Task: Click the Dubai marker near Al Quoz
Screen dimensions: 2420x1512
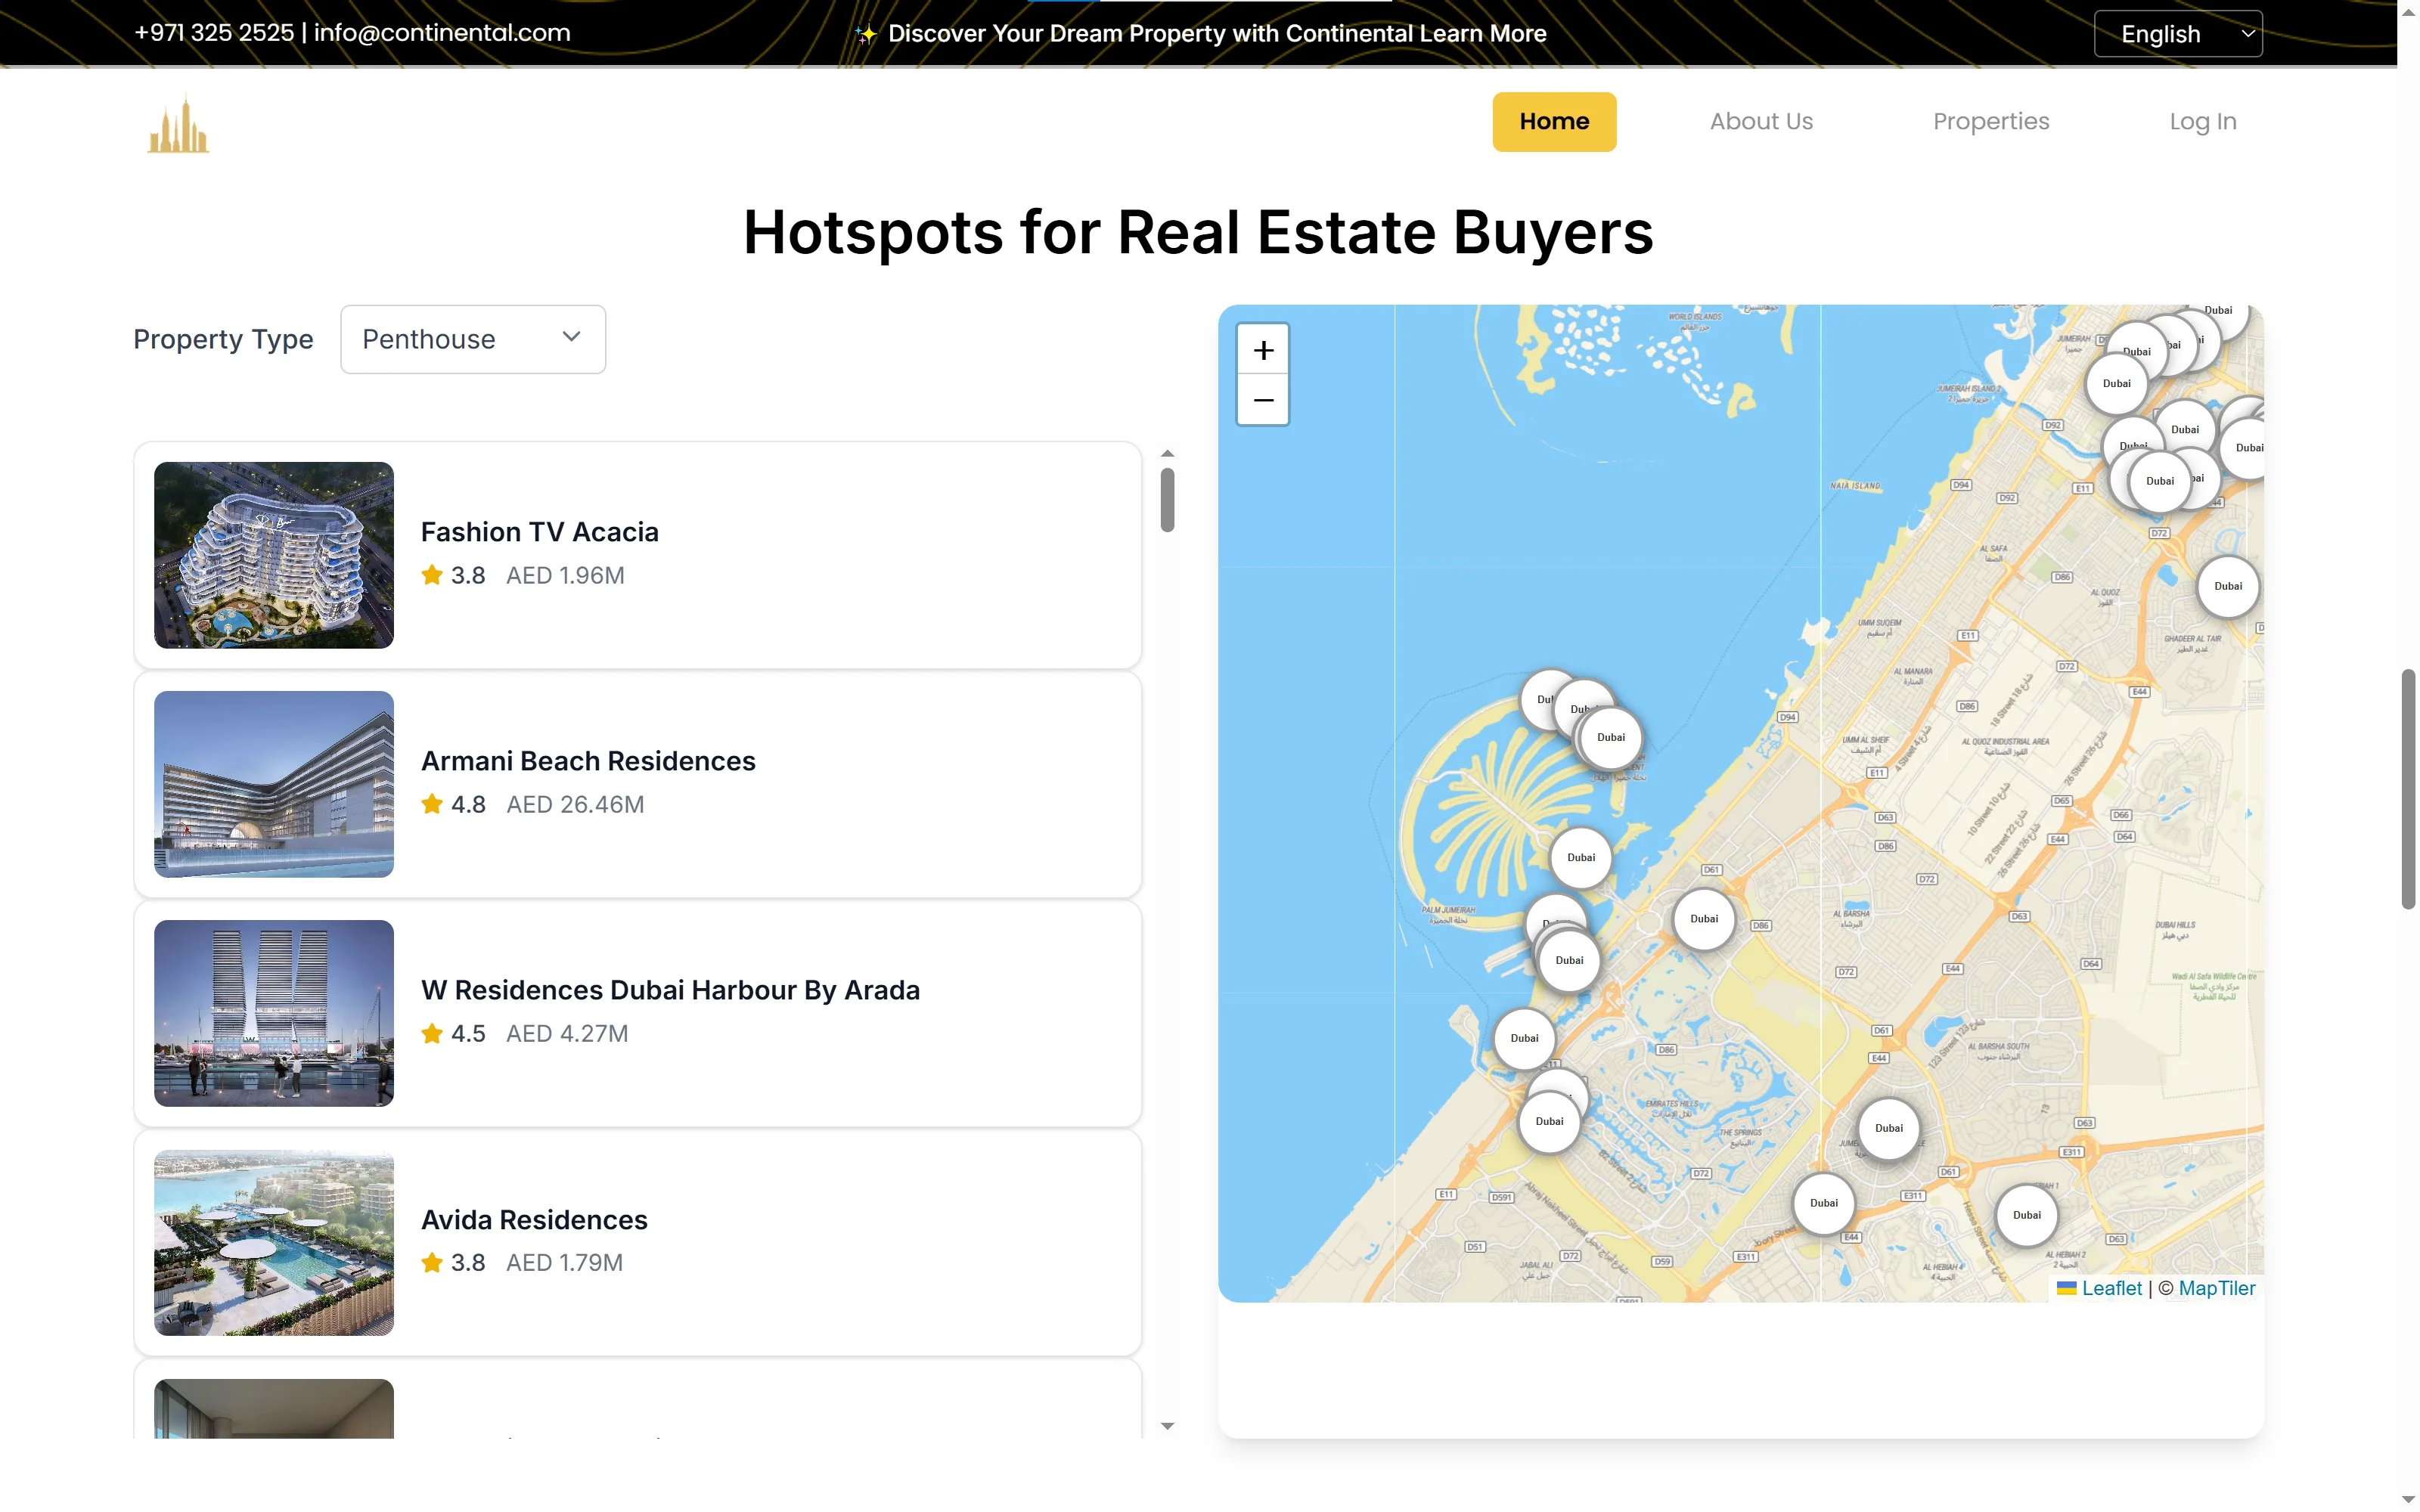Action: [x=2227, y=586]
